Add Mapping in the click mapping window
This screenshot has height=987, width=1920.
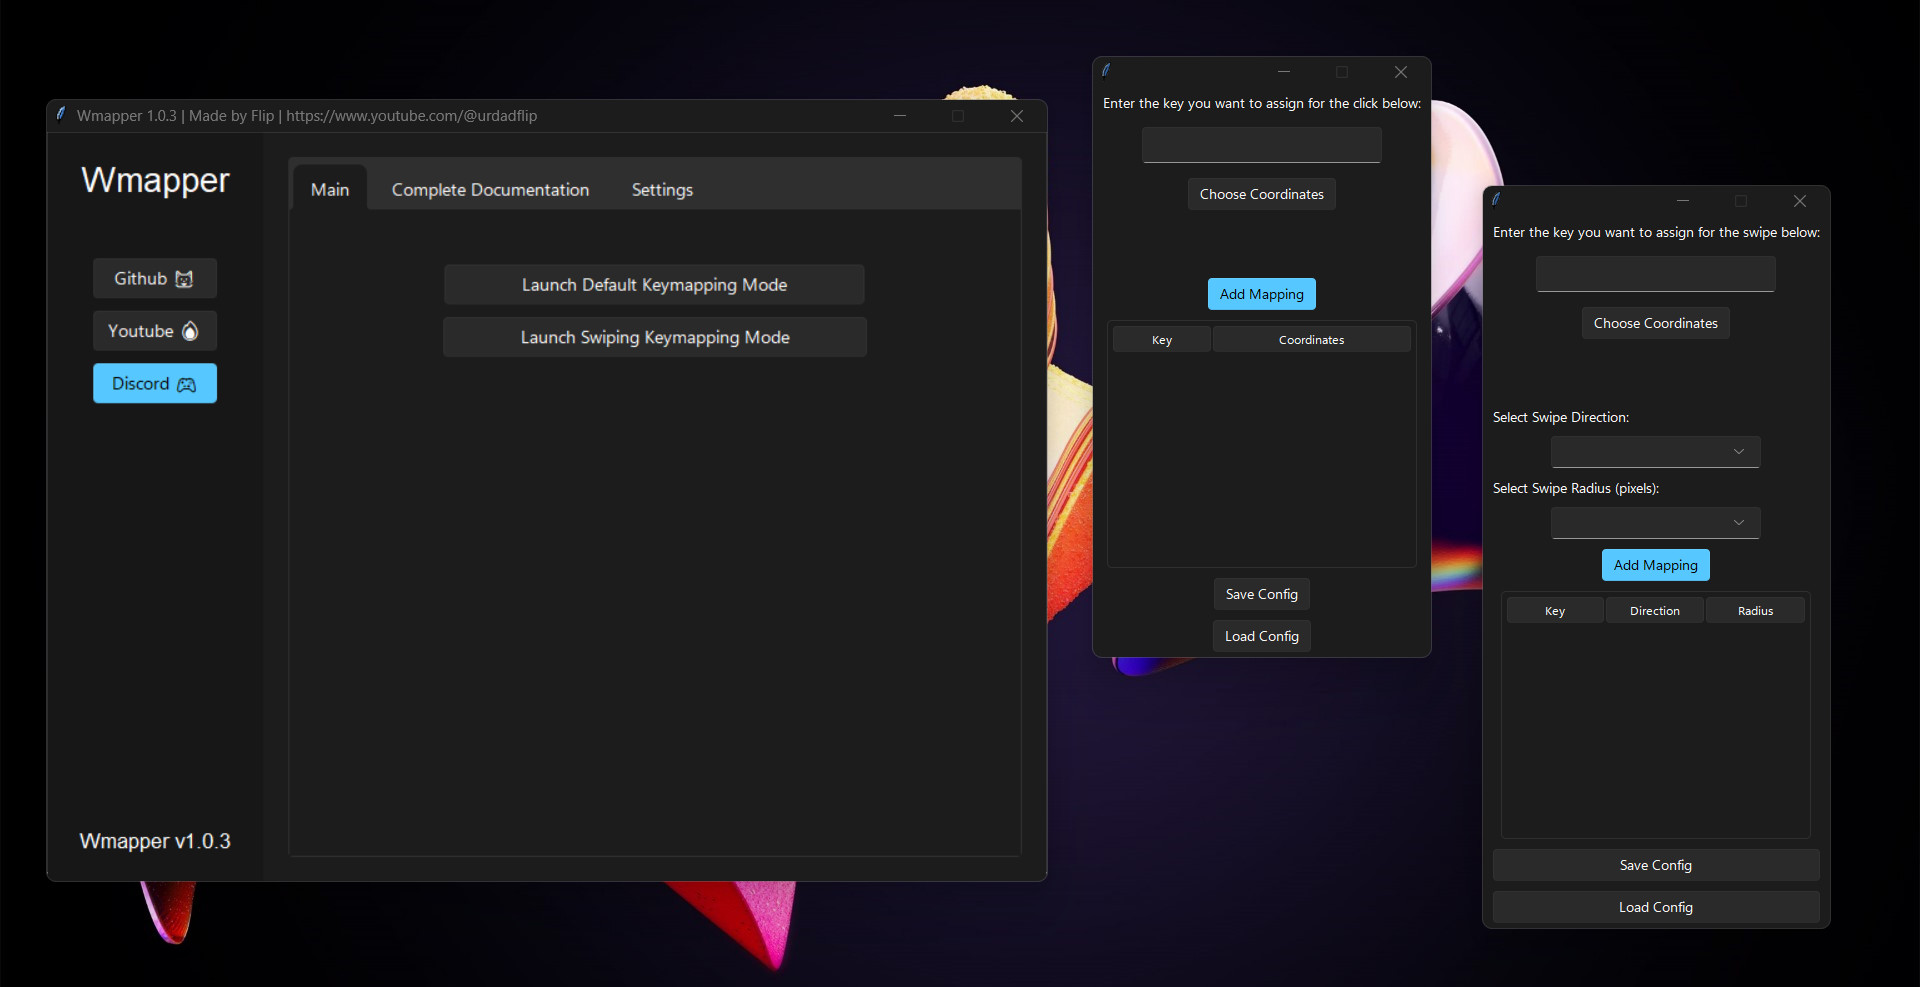click(1262, 294)
